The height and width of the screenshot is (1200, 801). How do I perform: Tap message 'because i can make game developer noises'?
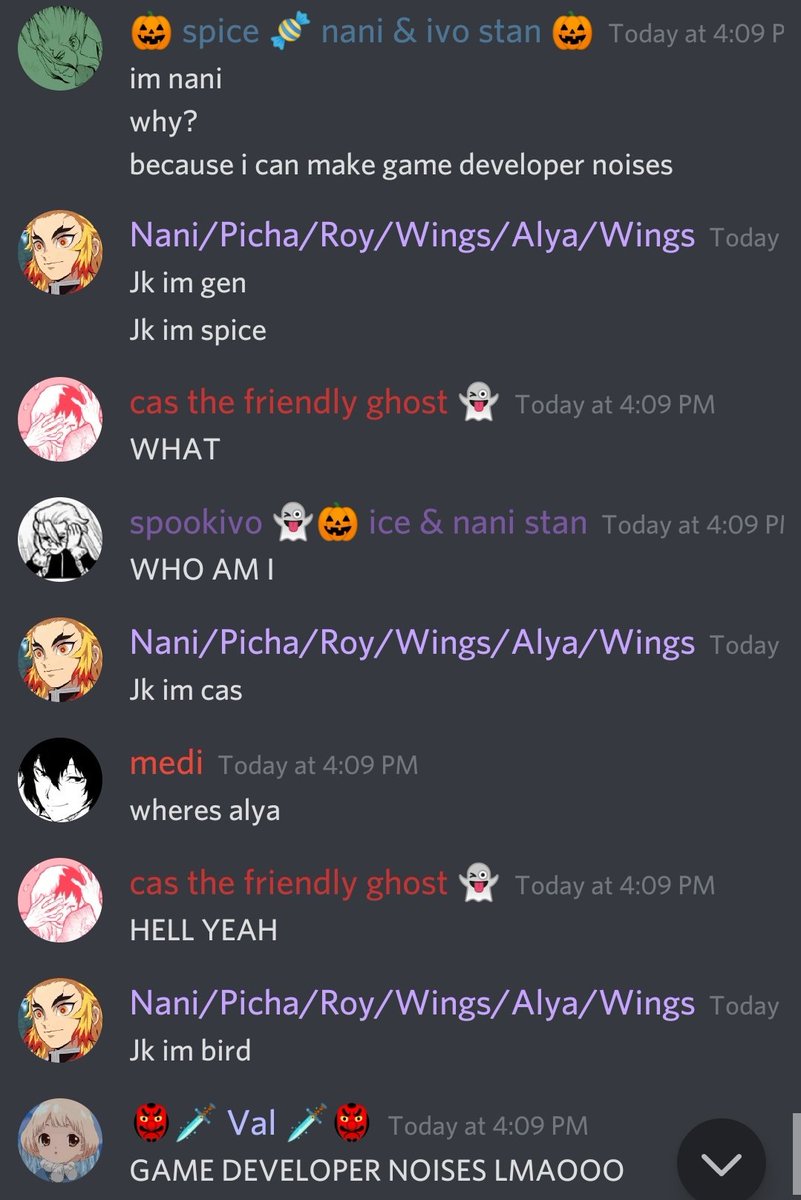click(x=401, y=164)
